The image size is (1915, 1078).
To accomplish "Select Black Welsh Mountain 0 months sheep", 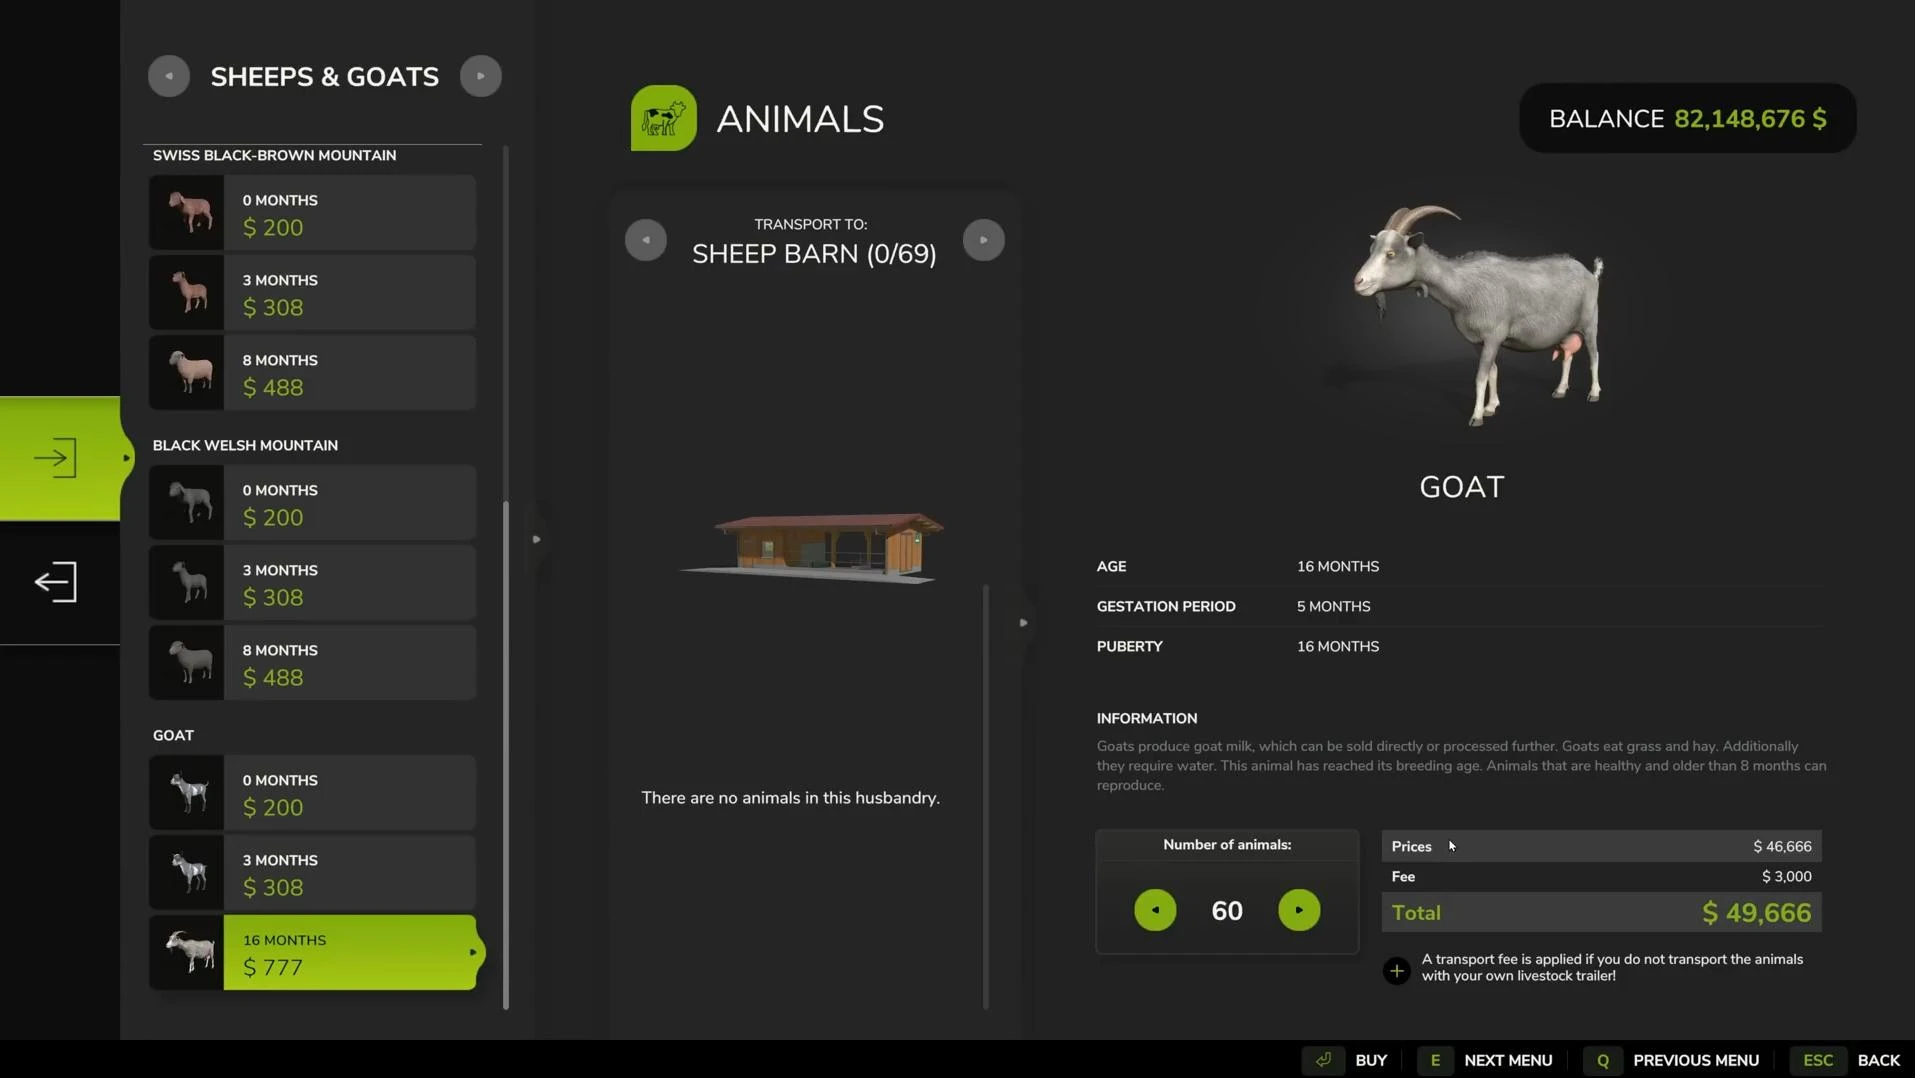I will pyautogui.click(x=313, y=503).
